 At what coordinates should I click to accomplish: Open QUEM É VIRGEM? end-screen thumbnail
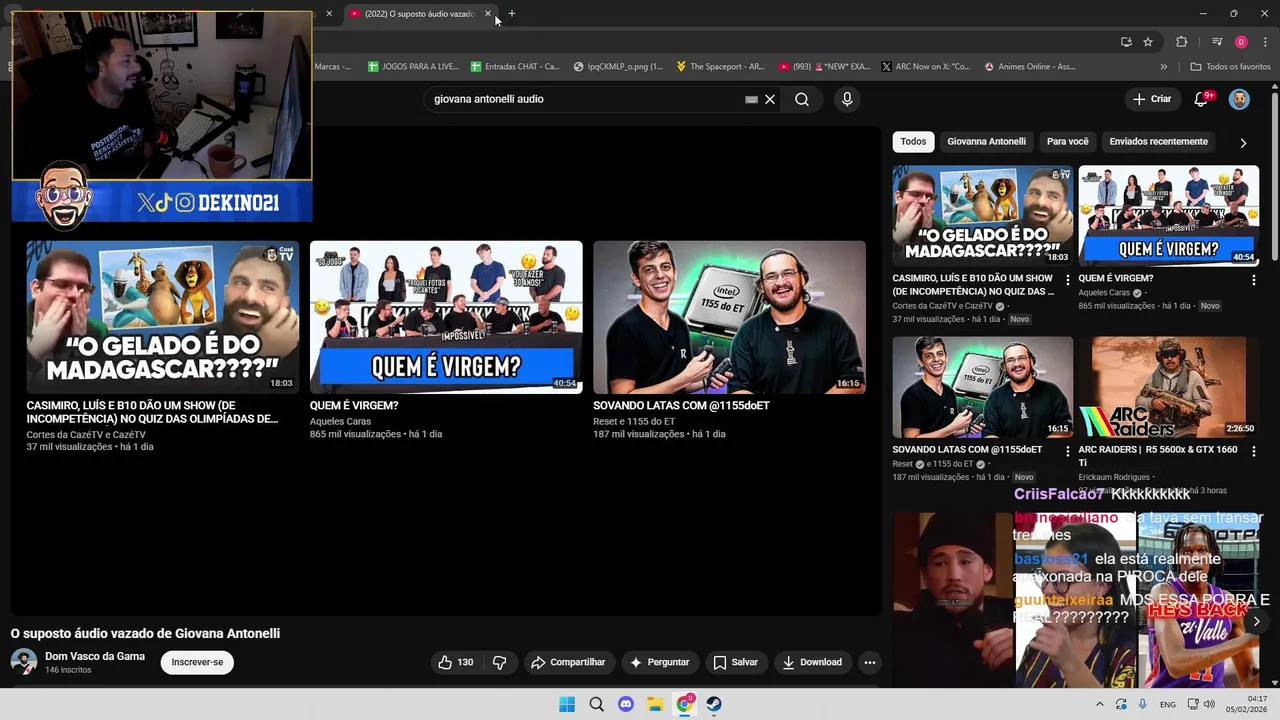[x=446, y=317]
